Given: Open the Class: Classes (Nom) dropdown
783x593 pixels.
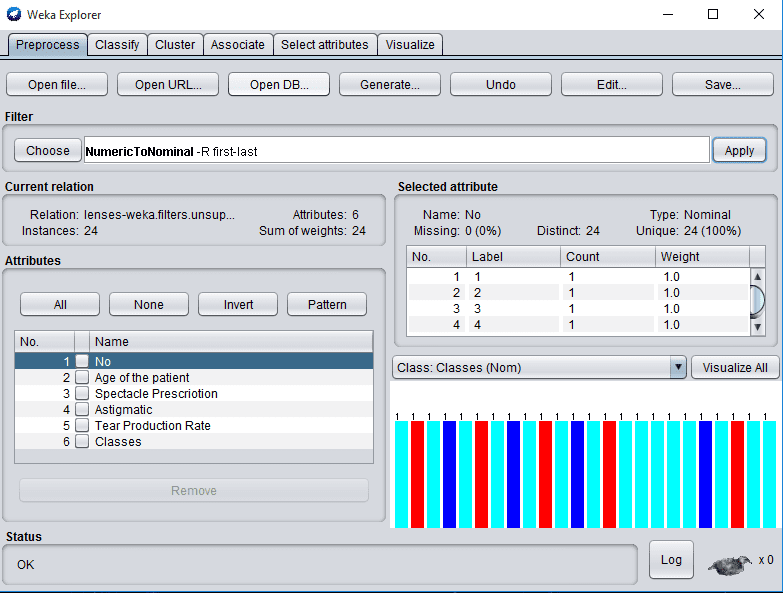Looking at the screenshot, I should (539, 367).
